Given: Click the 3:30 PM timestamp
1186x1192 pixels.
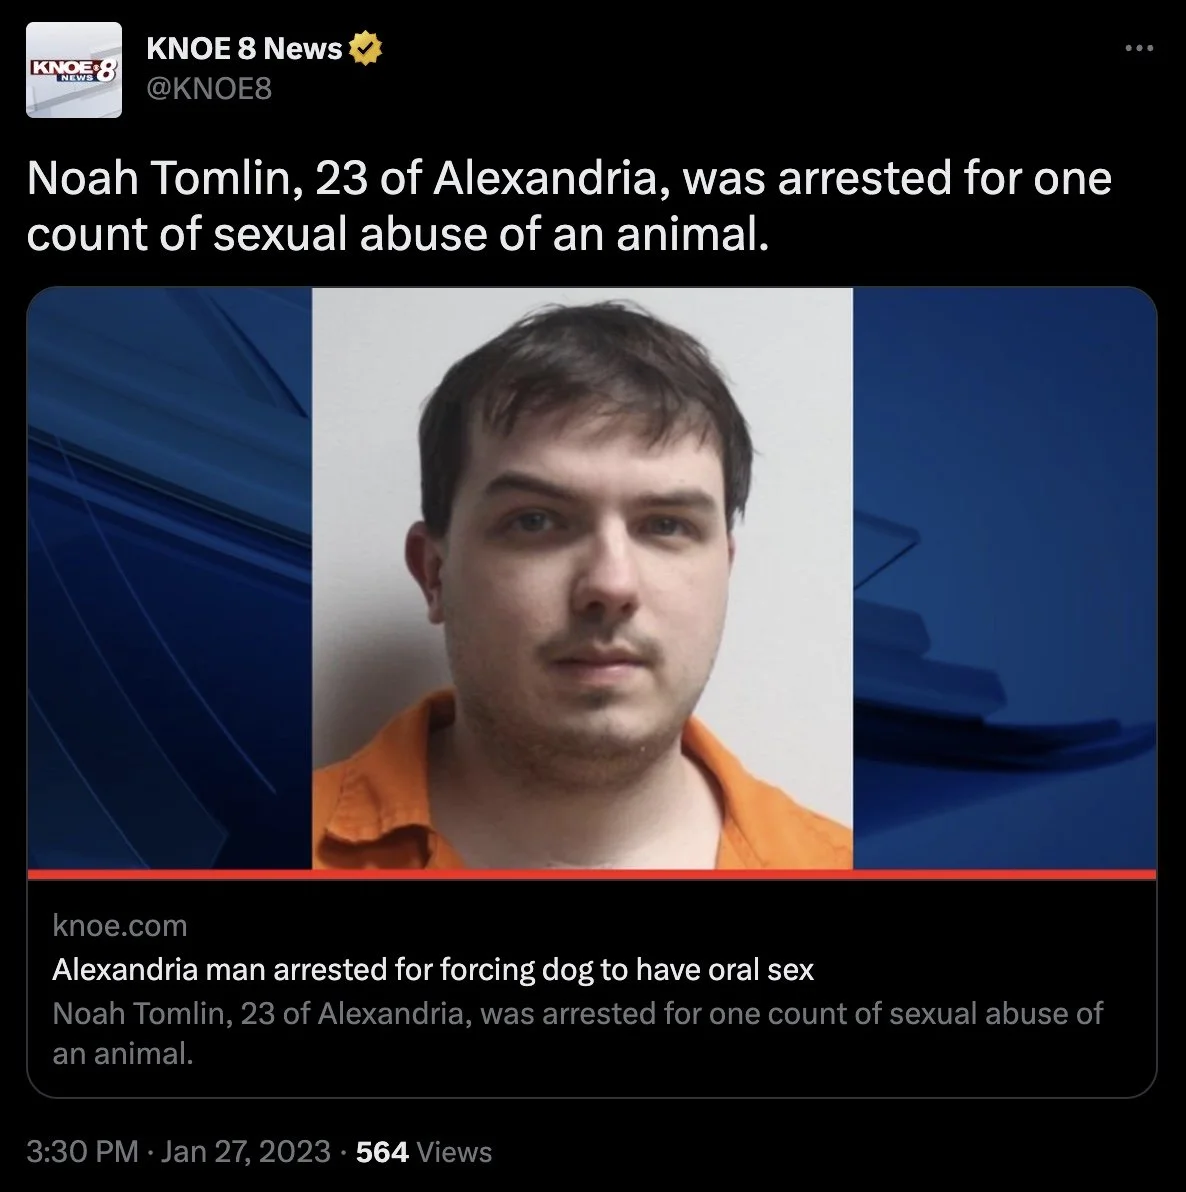Looking at the screenshot, I should point(83,1151).
